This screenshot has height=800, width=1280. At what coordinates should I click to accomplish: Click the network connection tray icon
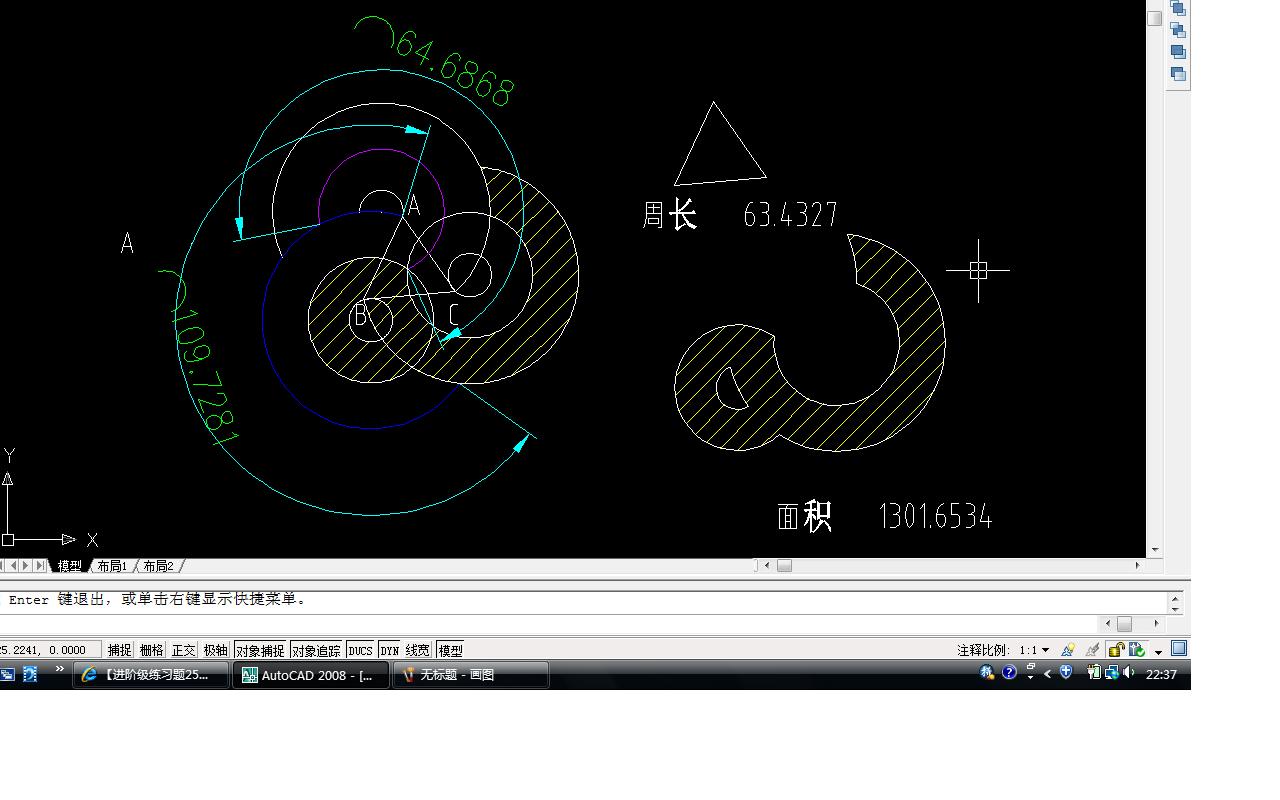pyautogui.click(x=1111, y=673)
